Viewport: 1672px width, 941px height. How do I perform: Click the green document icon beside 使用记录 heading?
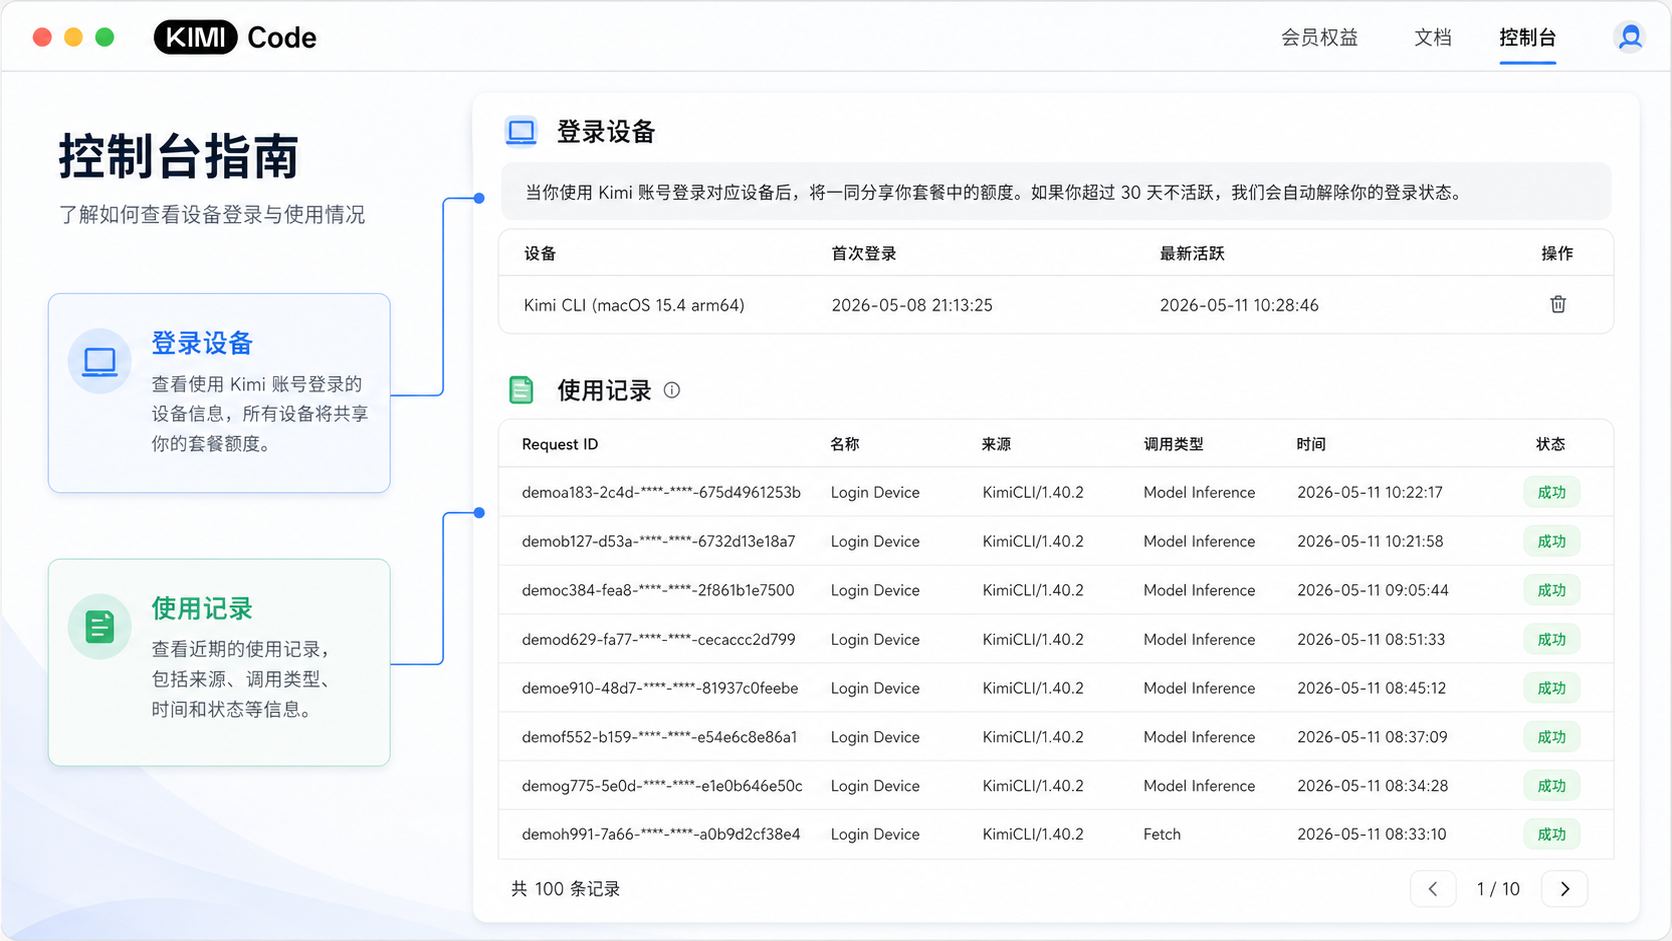(x=521, y=390)
